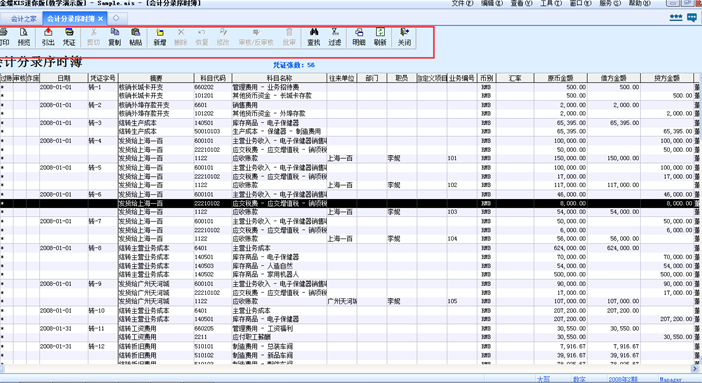Open the 文件 menu

(x=462, y=3)
